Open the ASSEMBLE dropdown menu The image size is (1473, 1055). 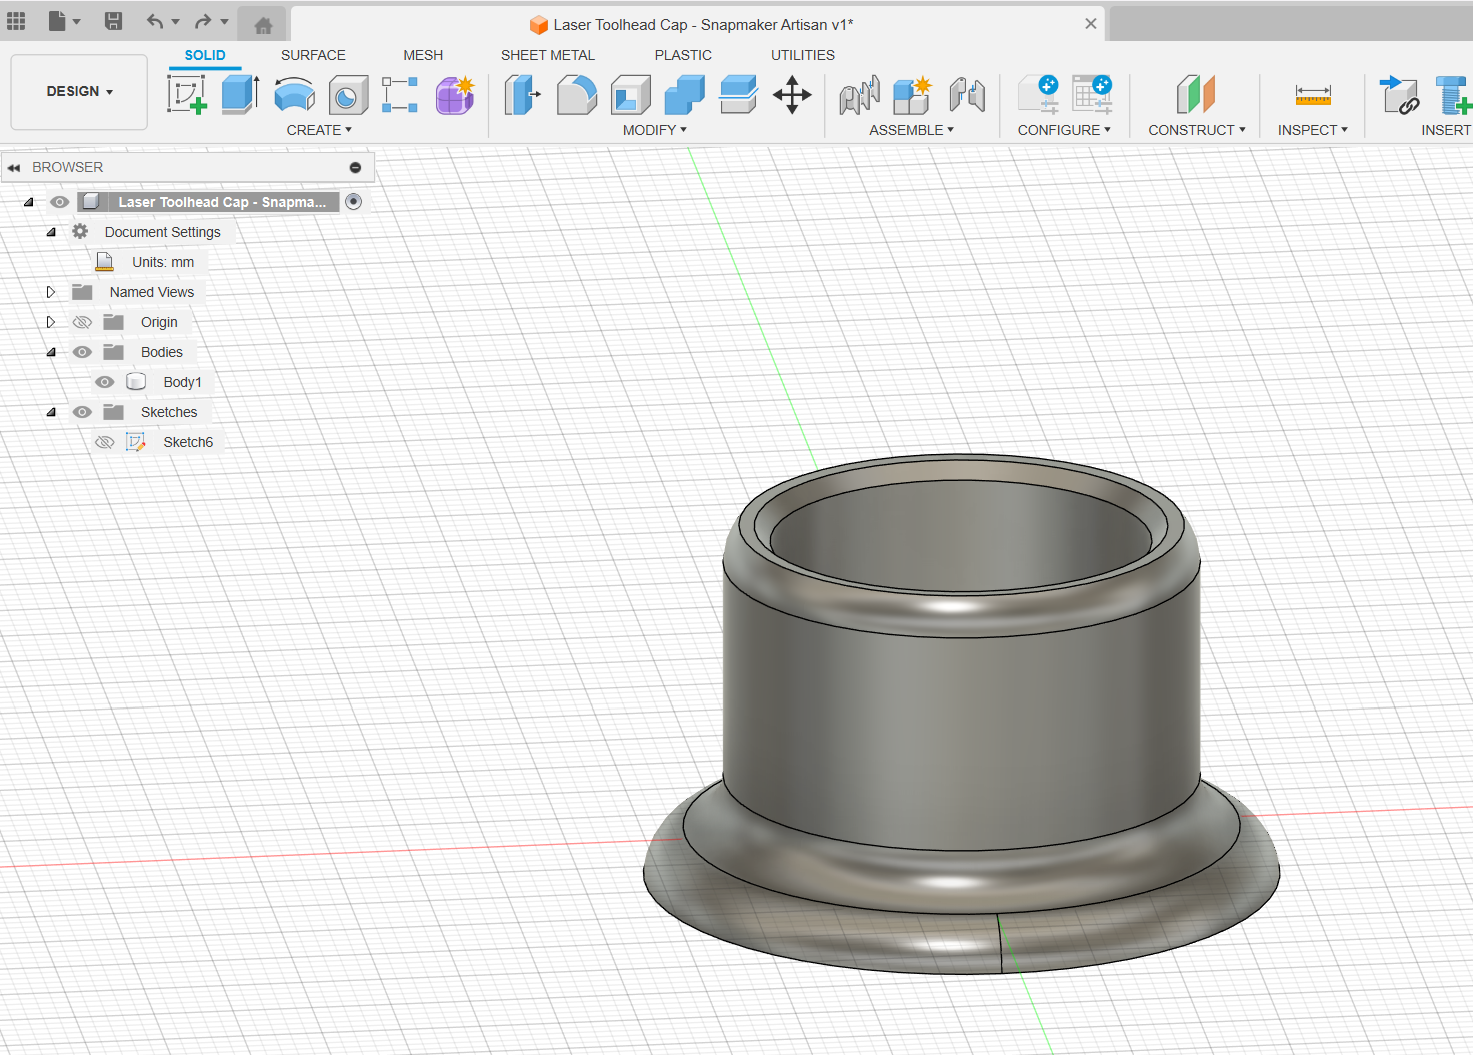click(912, 130)
